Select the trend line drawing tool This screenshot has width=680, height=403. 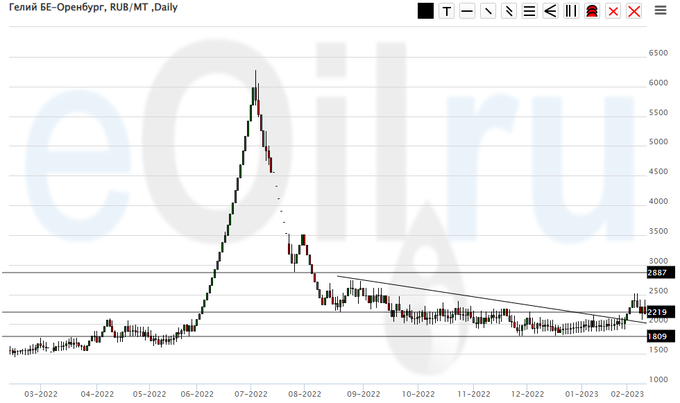point(488,11)
